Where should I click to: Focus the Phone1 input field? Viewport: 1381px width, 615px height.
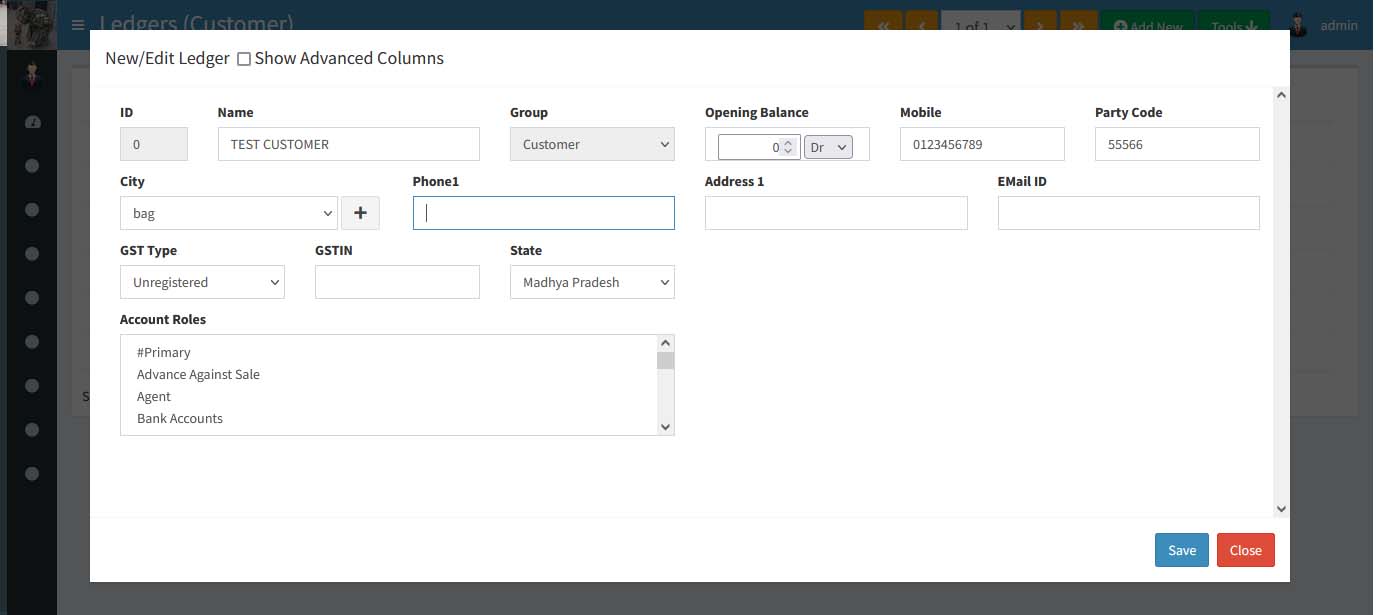(x=544, y=213)
